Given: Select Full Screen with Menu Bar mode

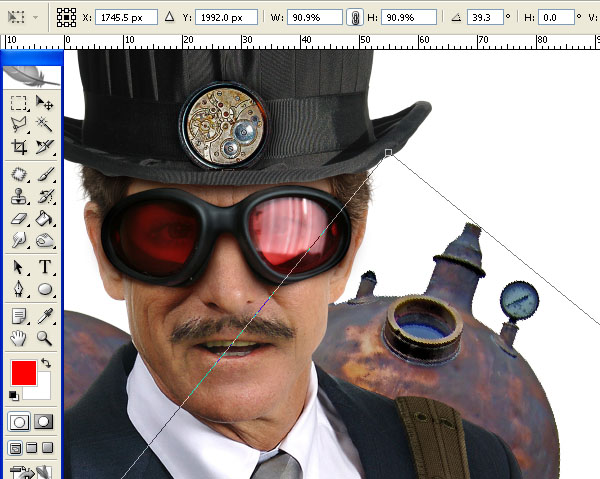Looking at the screenshot, I should click(31, 448).
